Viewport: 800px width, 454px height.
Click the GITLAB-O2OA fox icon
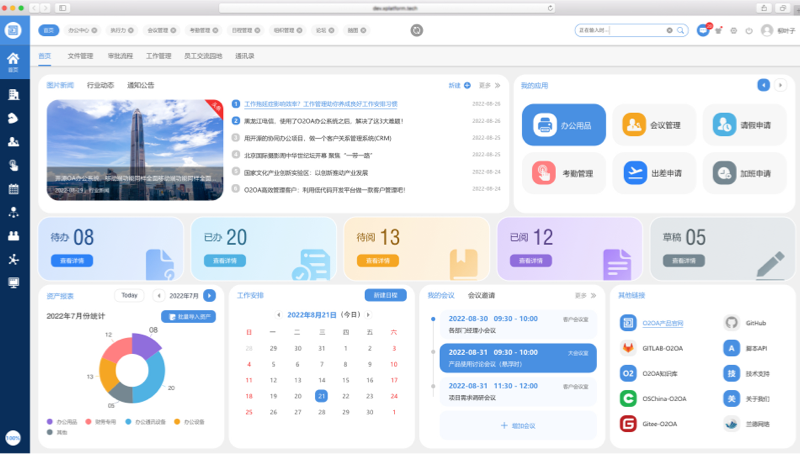(x=628, y=348)
